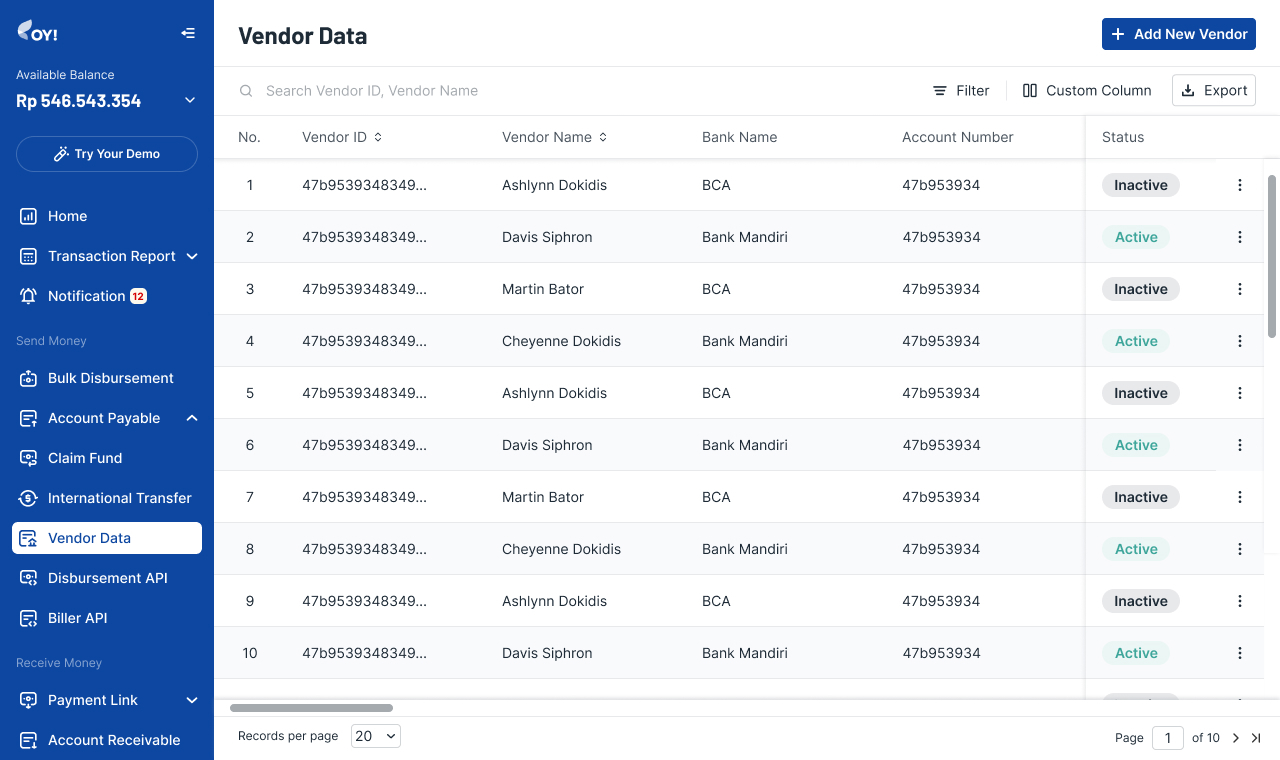
Task: Collapse the sidebar with the hamburger icon
Action: tap(188, 33)
